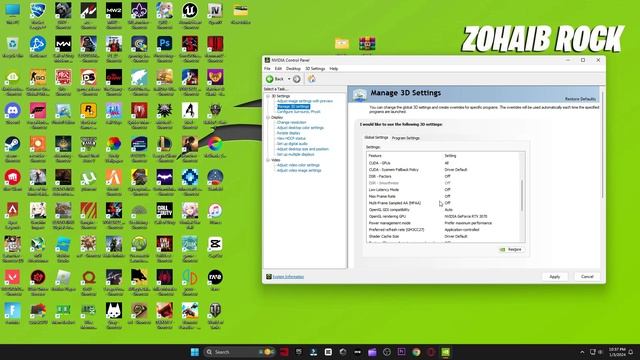Open the Recycle Bin on the desktop
The height and width of the screenshot is (360, 640).
pyautogui.click(x=13, y=47)
